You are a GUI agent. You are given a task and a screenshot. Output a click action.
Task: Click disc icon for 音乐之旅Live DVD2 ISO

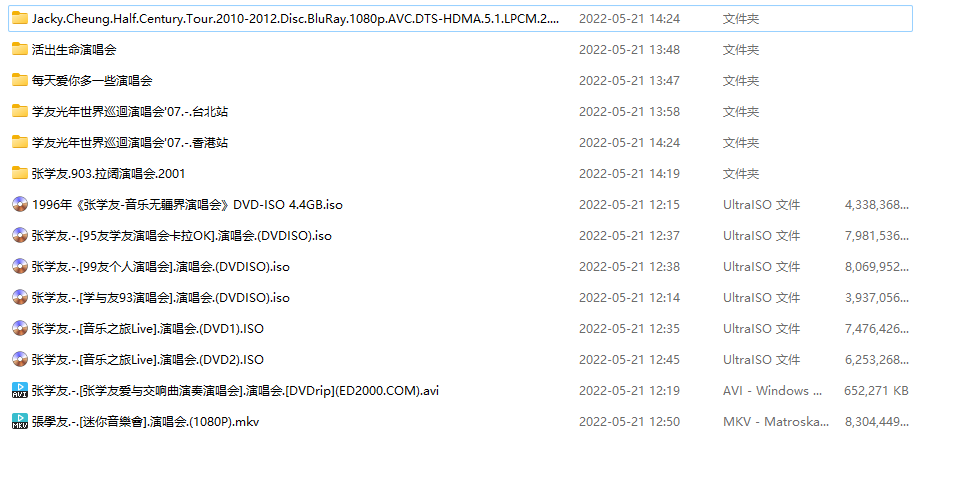pyautogui.click(x=20, y=359)
